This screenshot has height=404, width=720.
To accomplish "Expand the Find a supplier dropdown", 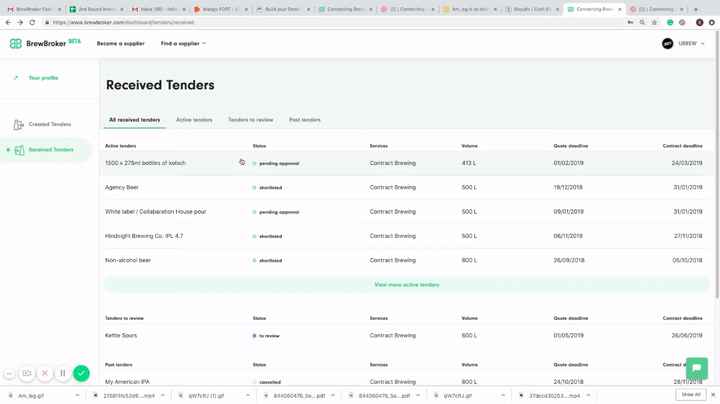I will (183, 44).
